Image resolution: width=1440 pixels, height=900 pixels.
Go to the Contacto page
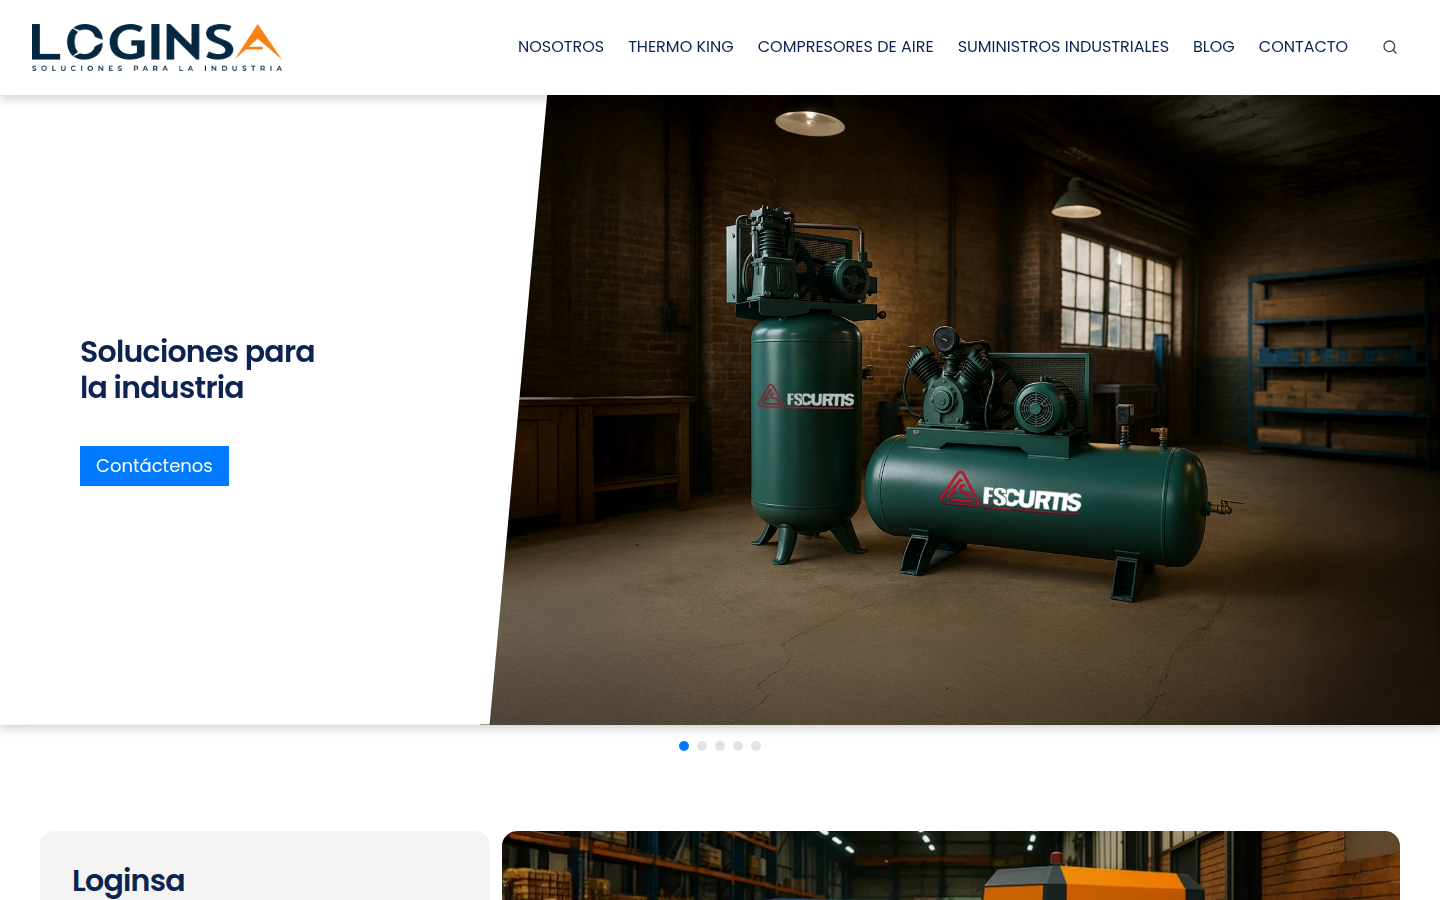pos(1303,47)
